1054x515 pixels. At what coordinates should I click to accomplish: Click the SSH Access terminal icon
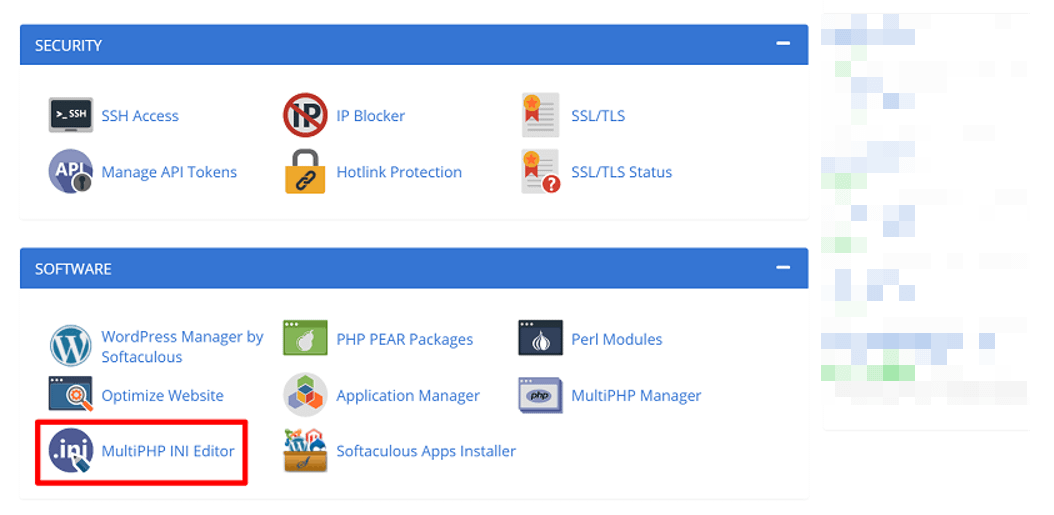70,116
